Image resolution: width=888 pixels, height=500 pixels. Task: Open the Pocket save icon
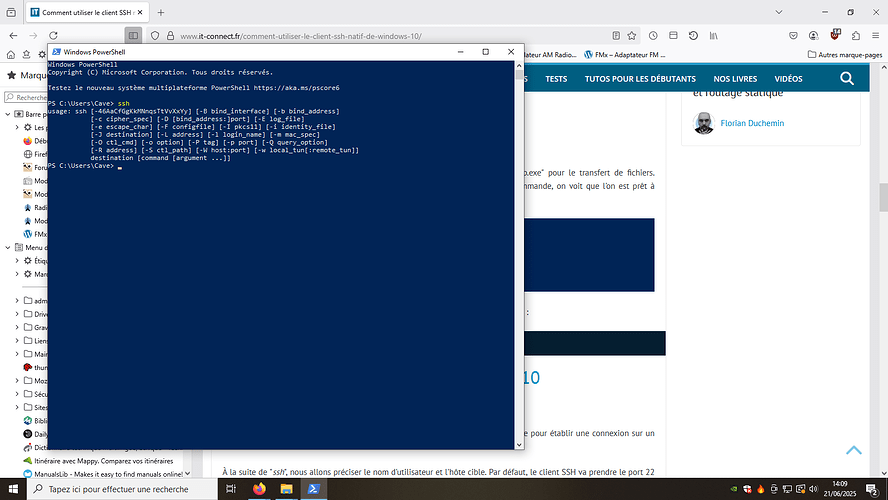793,36
